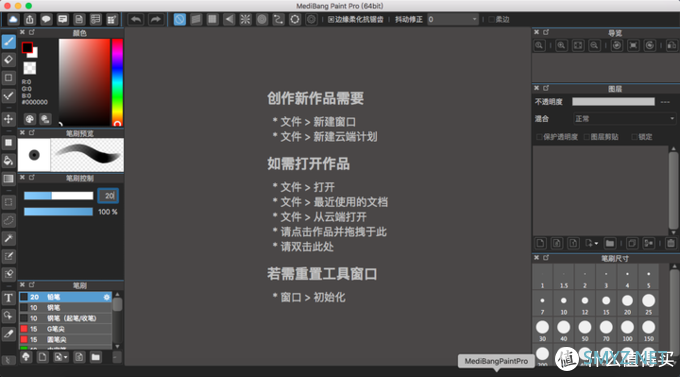Toggle 锁定 checkbox
The height and width of the screenshot is (377, 680).
634,137
